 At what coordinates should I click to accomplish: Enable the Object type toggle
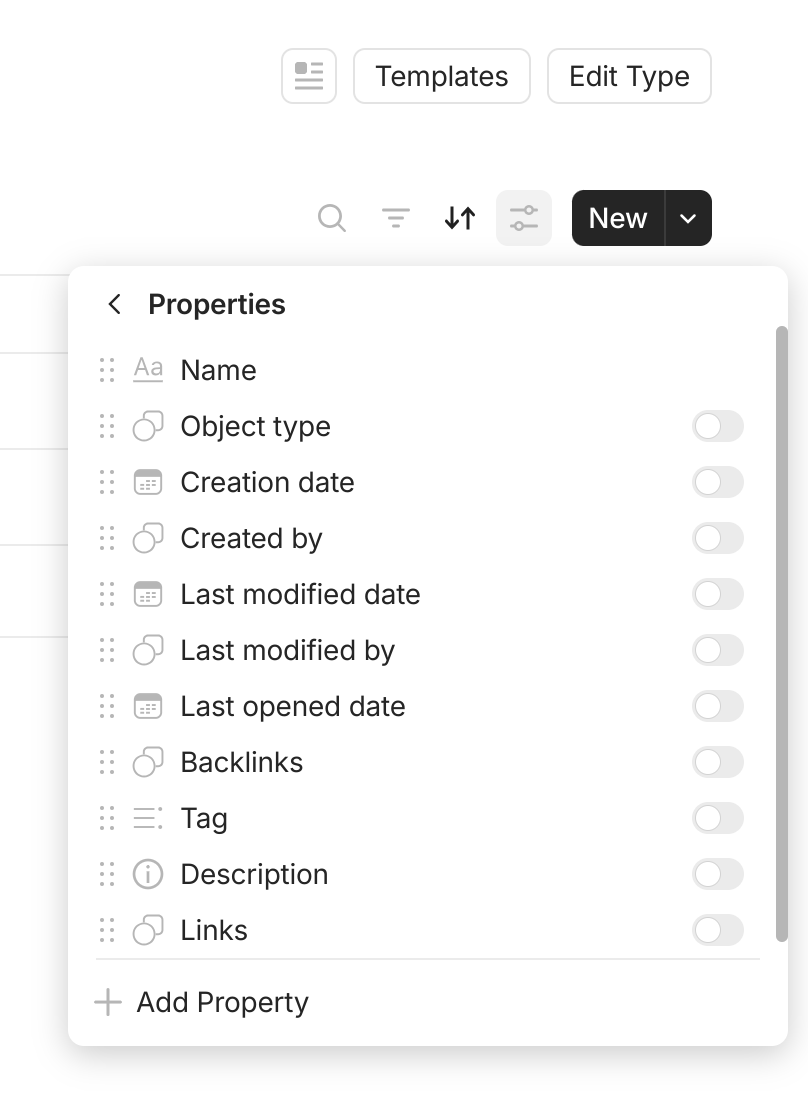tap(717, 427)
